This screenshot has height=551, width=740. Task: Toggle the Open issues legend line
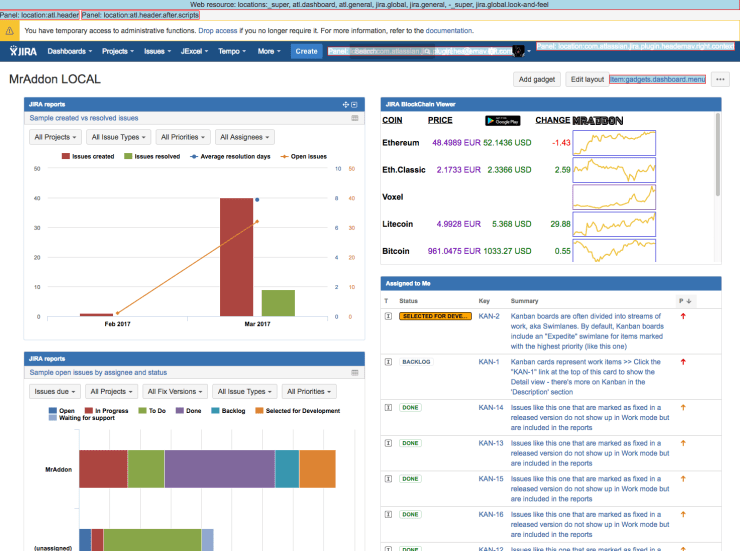[304, 157]
